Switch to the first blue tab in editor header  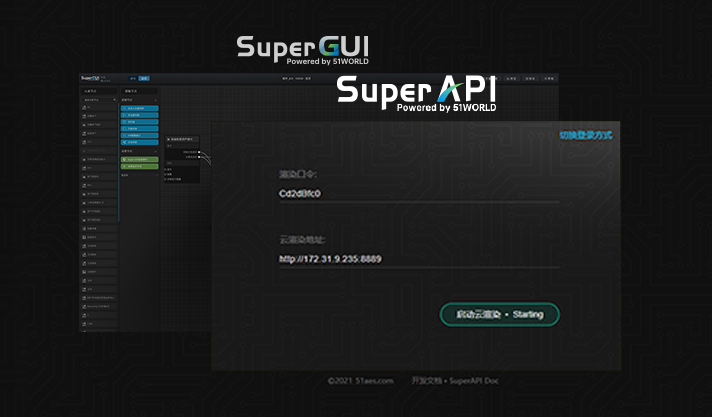[133, 77]
